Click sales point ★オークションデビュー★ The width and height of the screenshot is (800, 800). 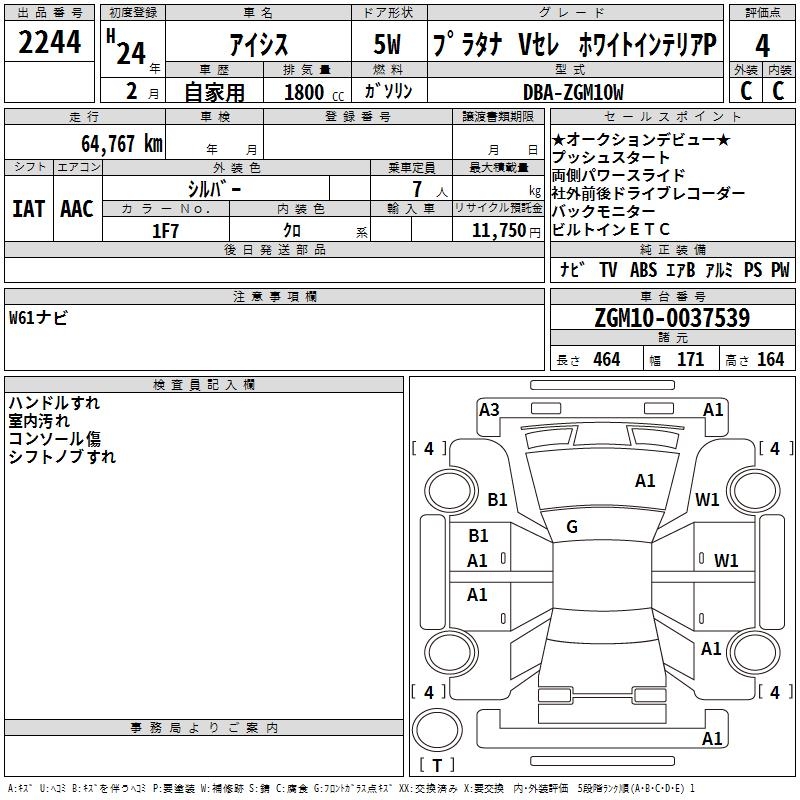pos(640,139)
